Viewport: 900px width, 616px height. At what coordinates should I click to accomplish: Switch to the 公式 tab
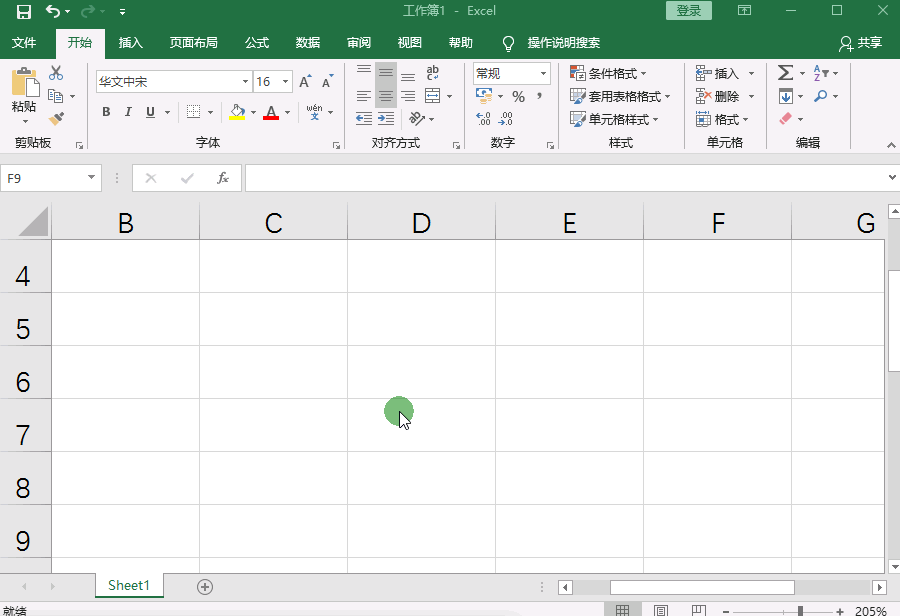tap(257, 42)
